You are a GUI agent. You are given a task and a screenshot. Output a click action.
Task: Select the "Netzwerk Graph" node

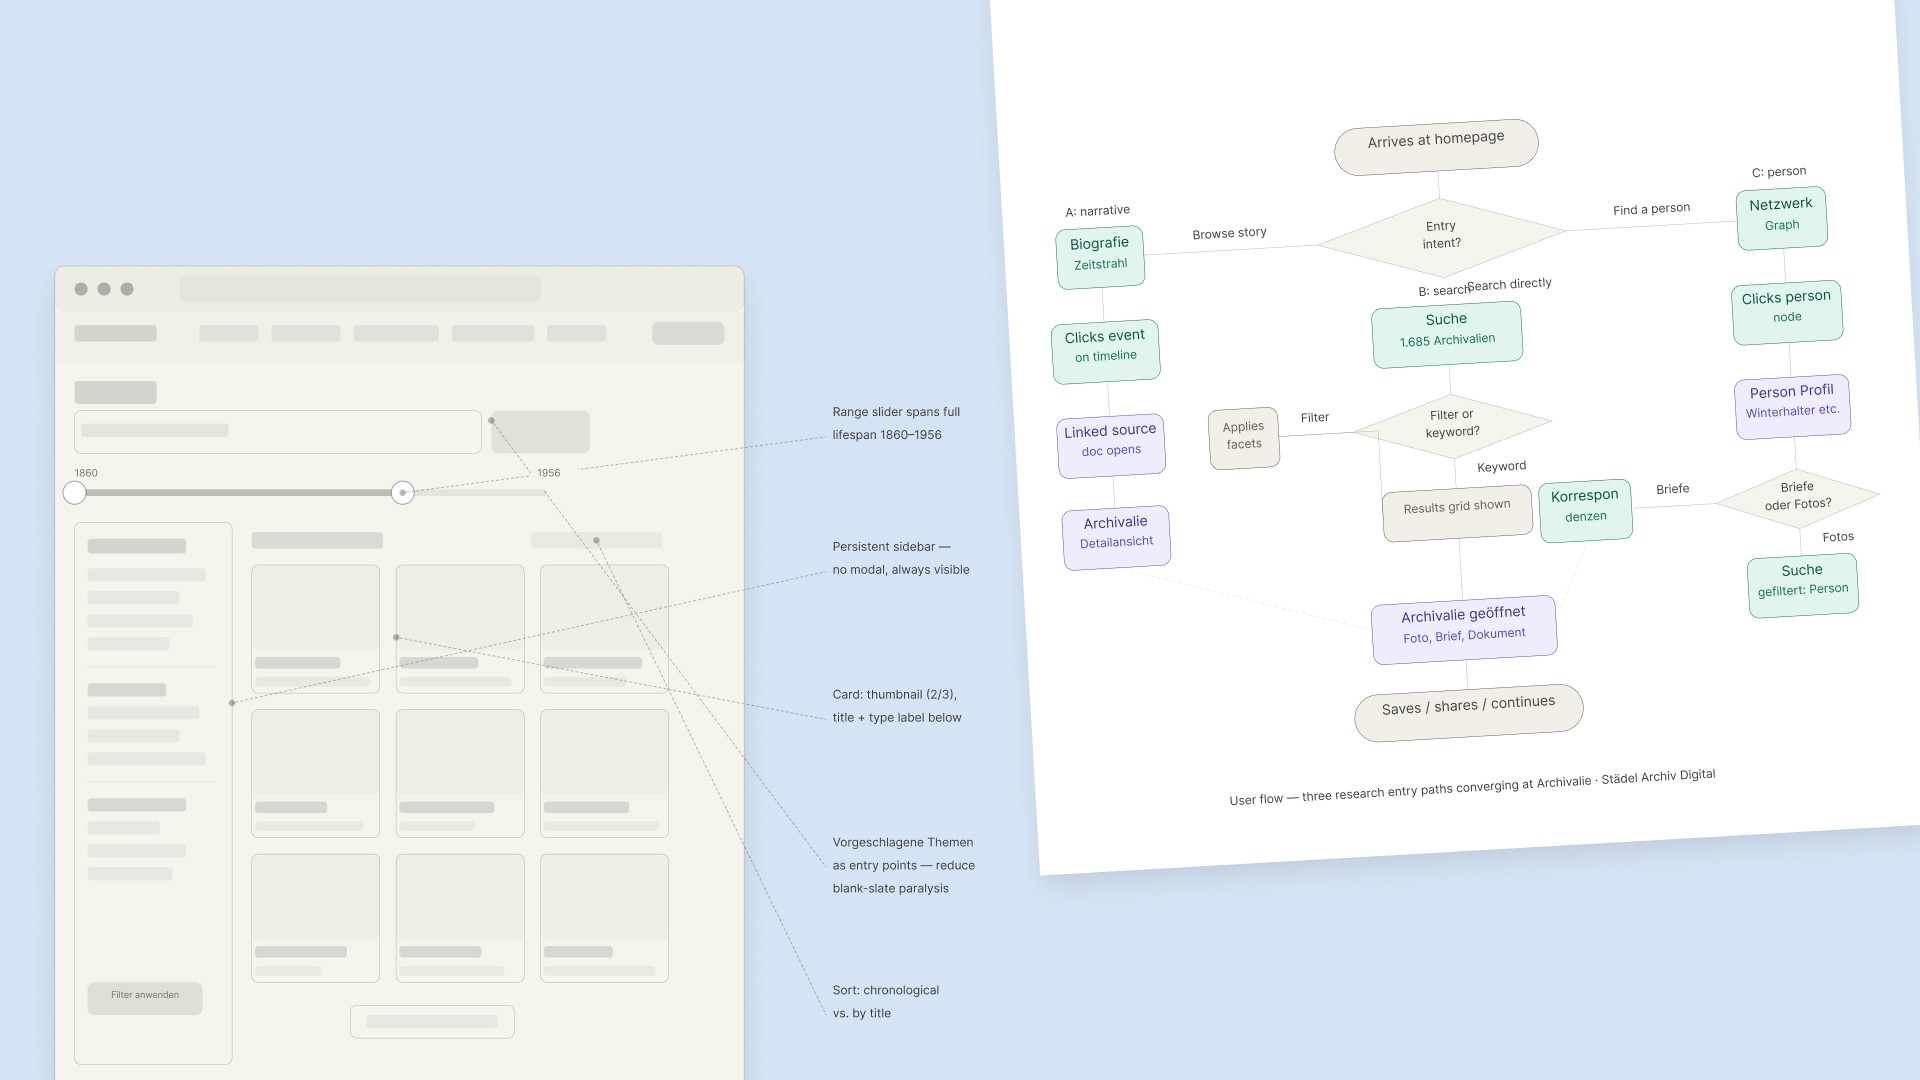1781,216
